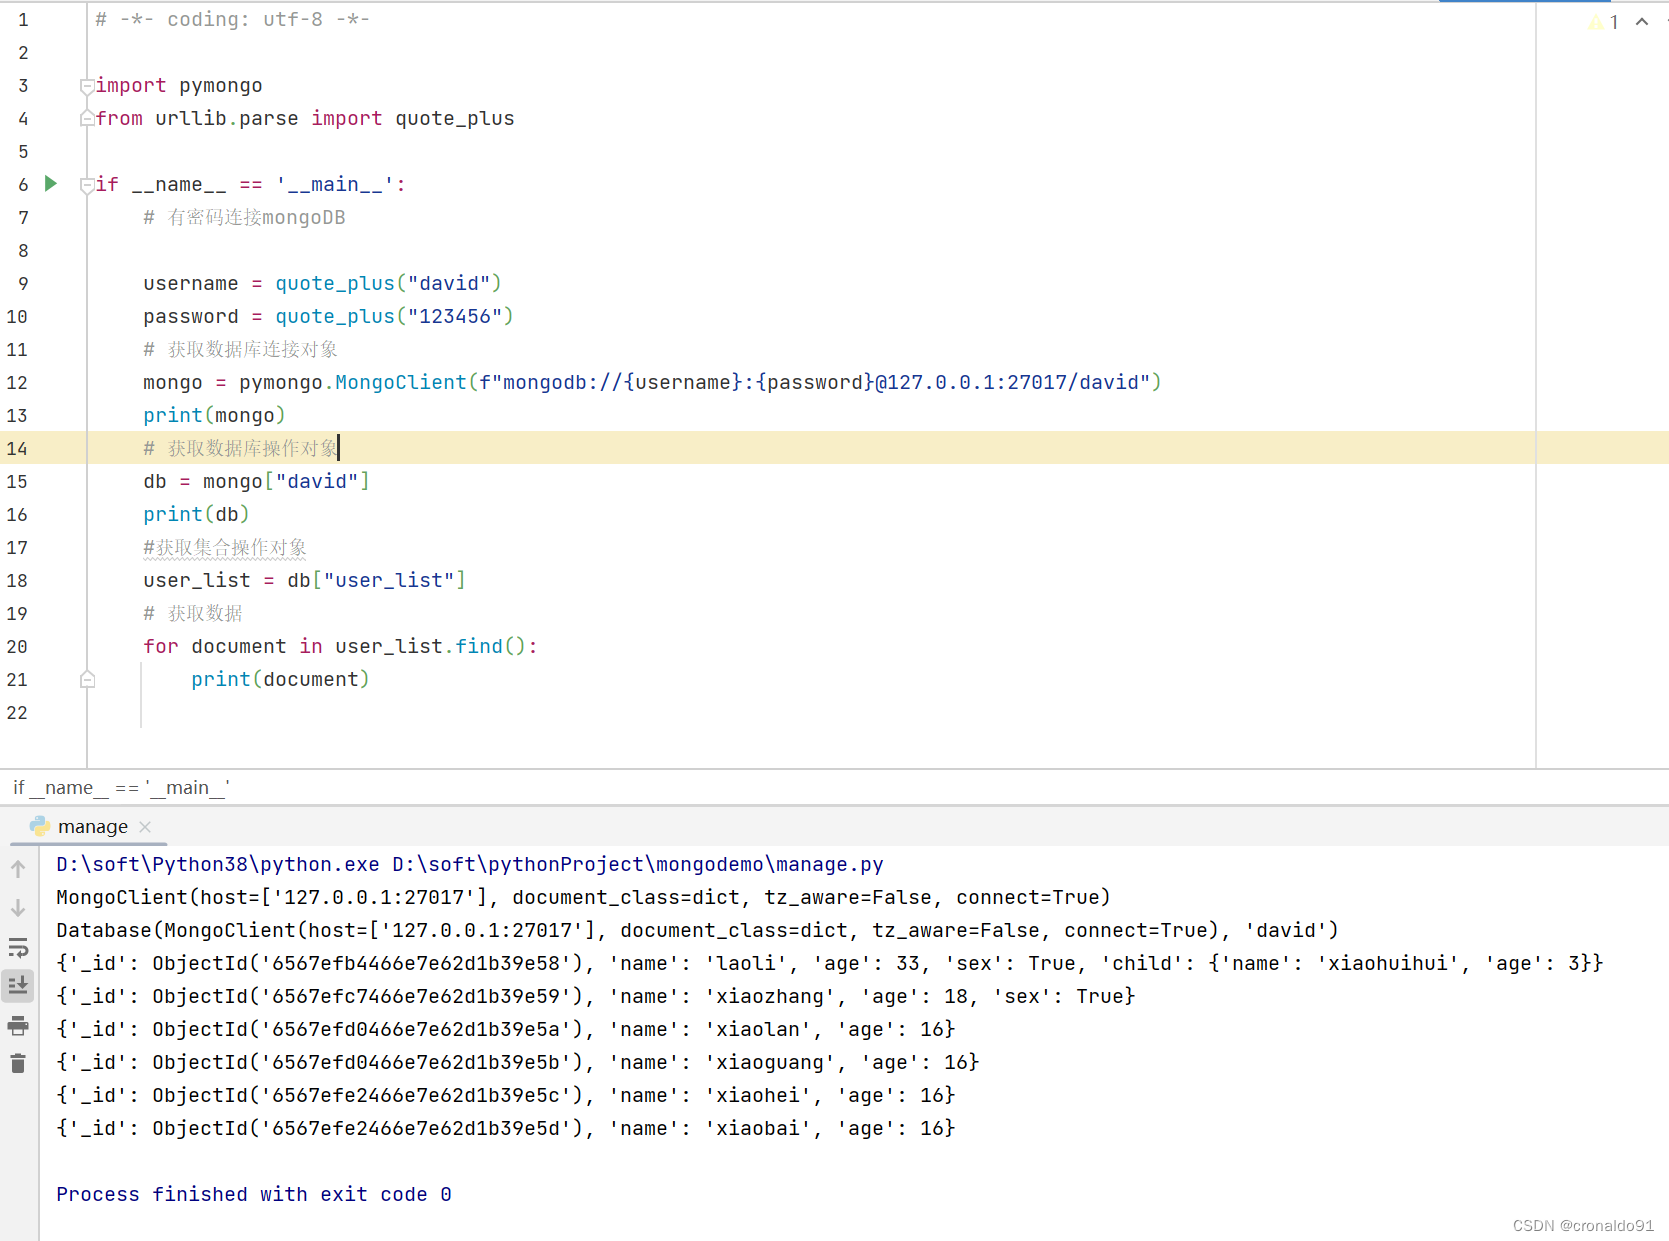
Task: Collapse the if __name__ block fold marker
Action: [x=87, y=185]
